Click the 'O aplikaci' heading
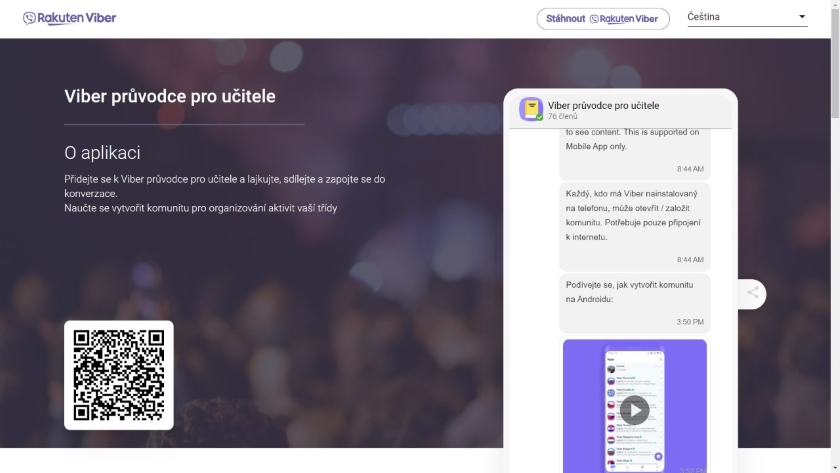This screenshot has height=473, width=840. tap(102, 153)
